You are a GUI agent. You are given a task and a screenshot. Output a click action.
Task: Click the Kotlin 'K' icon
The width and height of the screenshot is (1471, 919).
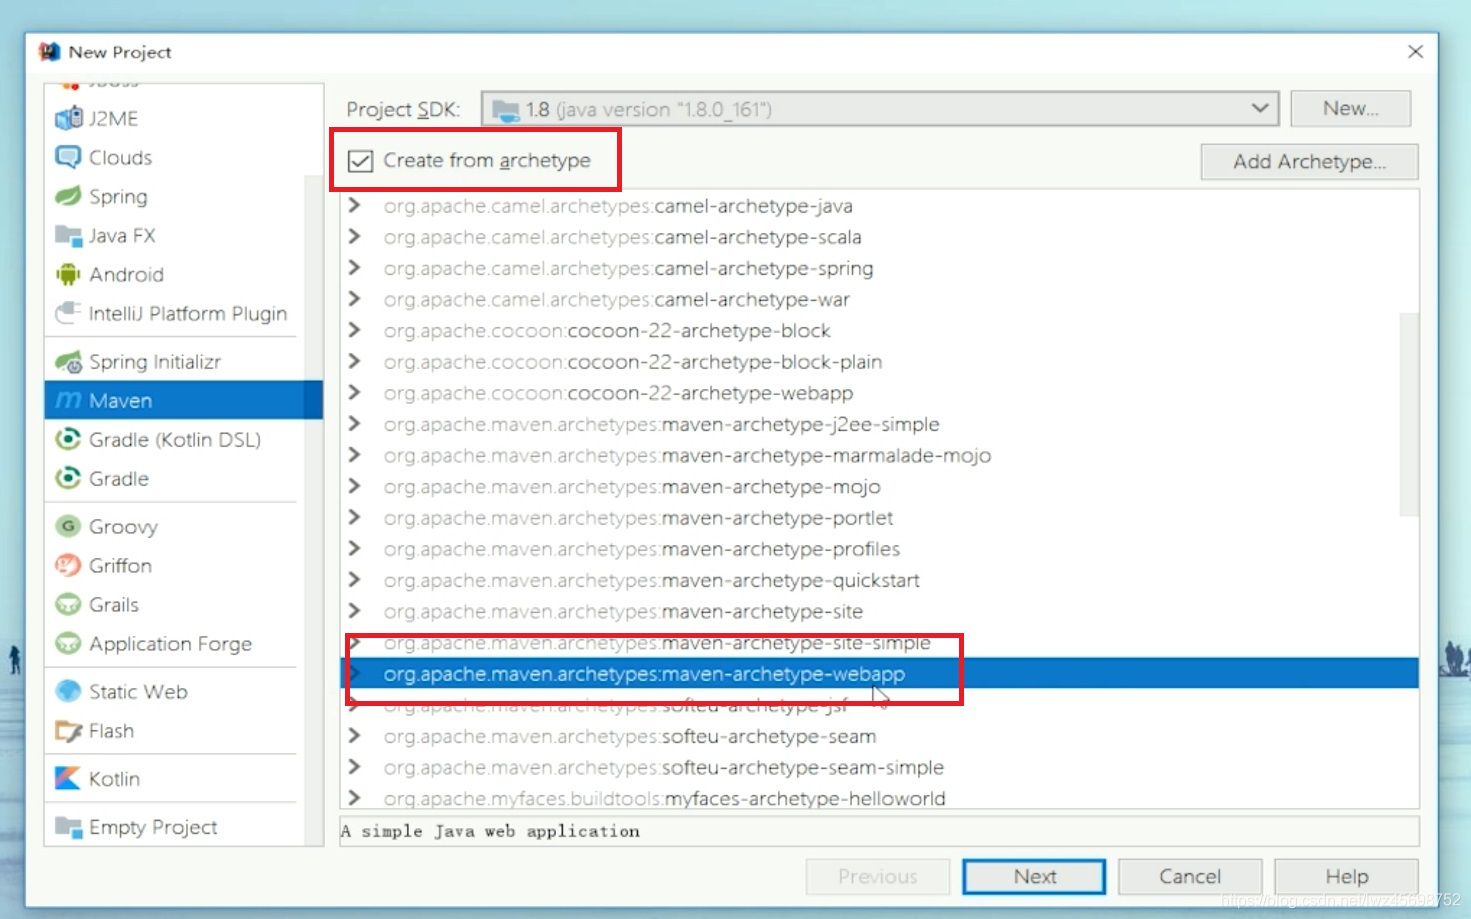pos(68,778)
